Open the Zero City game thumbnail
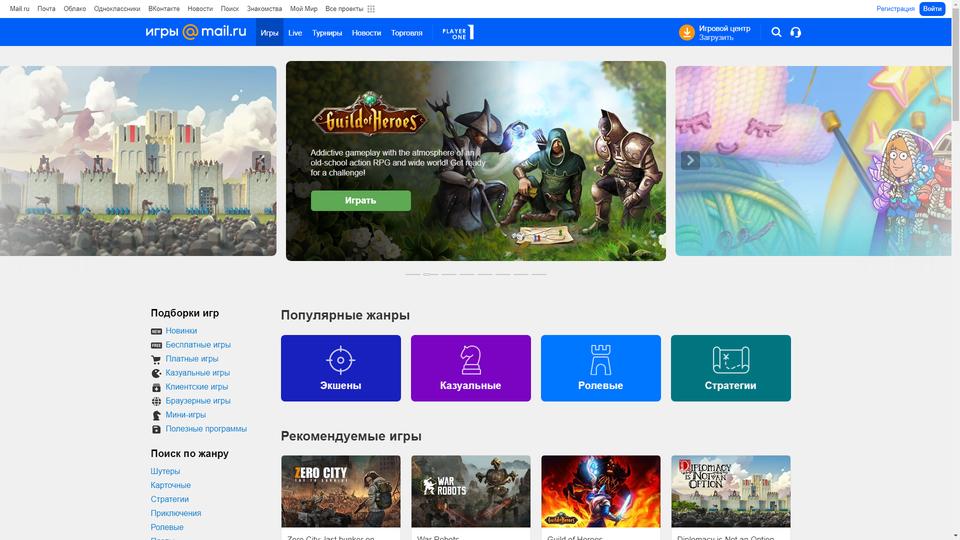 pos(341,492)
